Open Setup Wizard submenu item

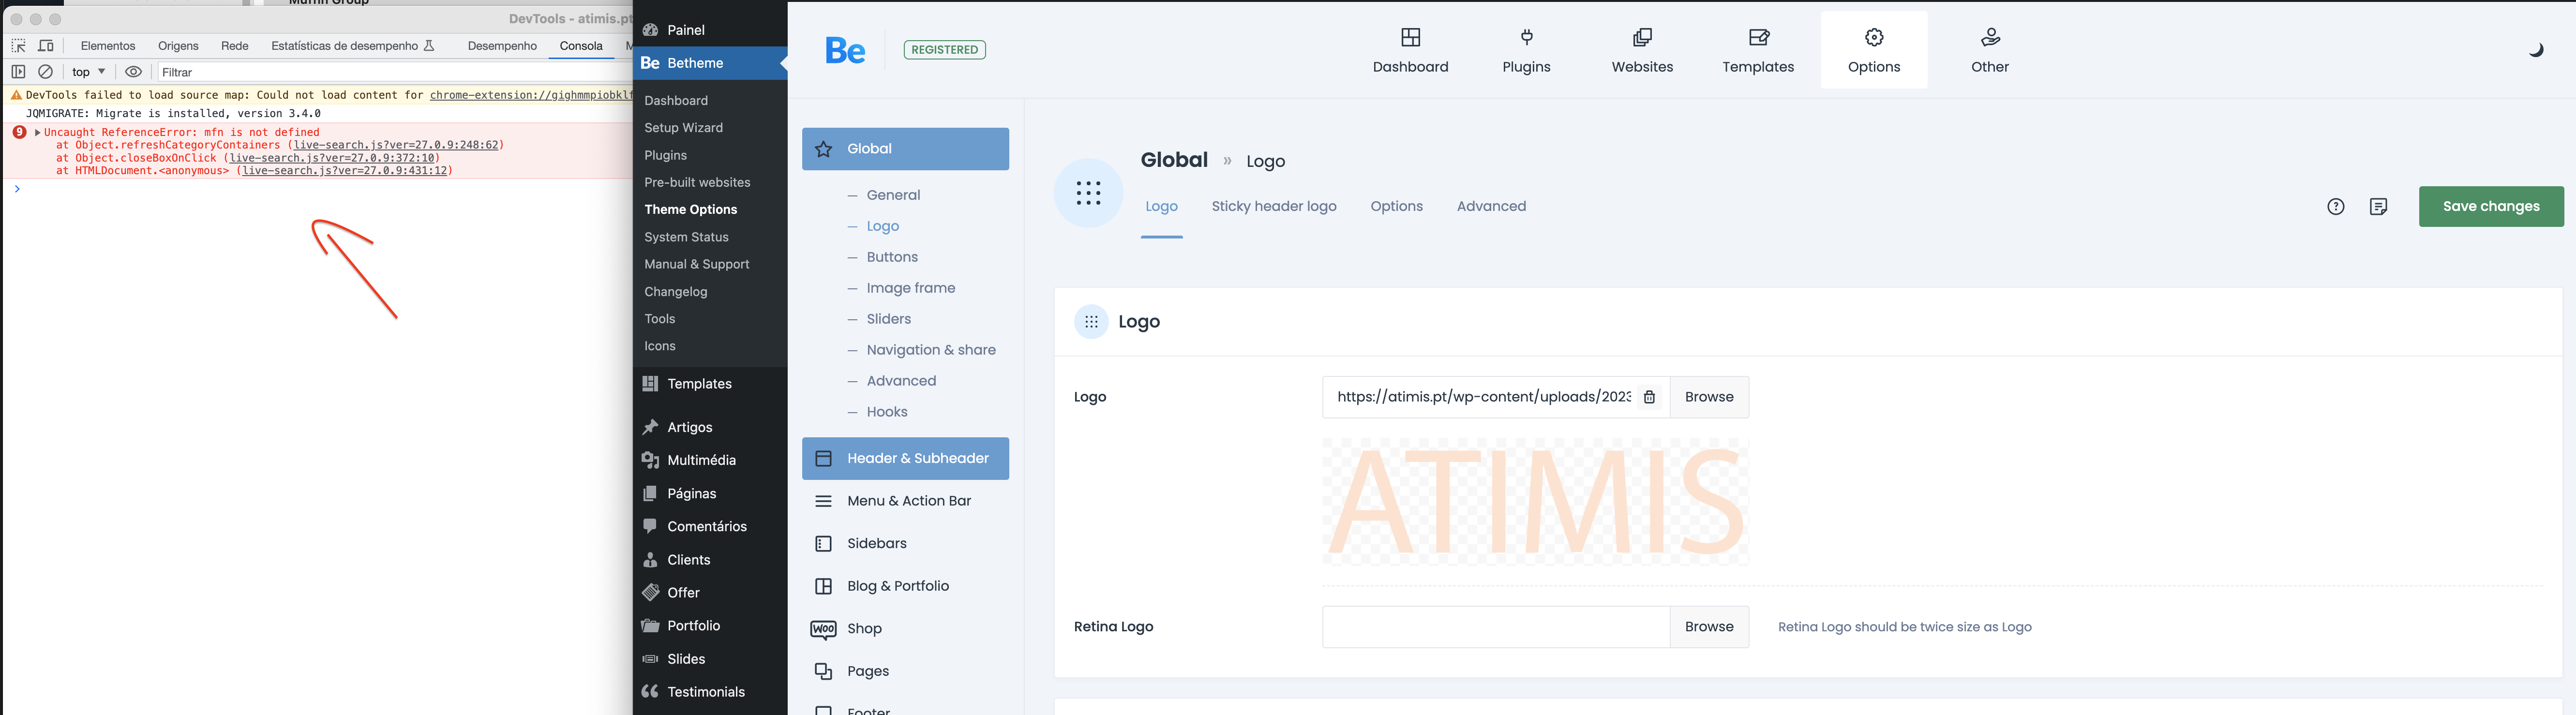(x=684, y=128)
